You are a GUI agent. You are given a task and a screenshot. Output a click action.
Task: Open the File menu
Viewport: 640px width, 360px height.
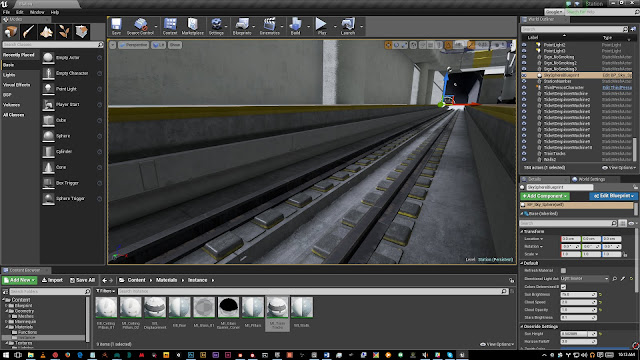point(7,12)
